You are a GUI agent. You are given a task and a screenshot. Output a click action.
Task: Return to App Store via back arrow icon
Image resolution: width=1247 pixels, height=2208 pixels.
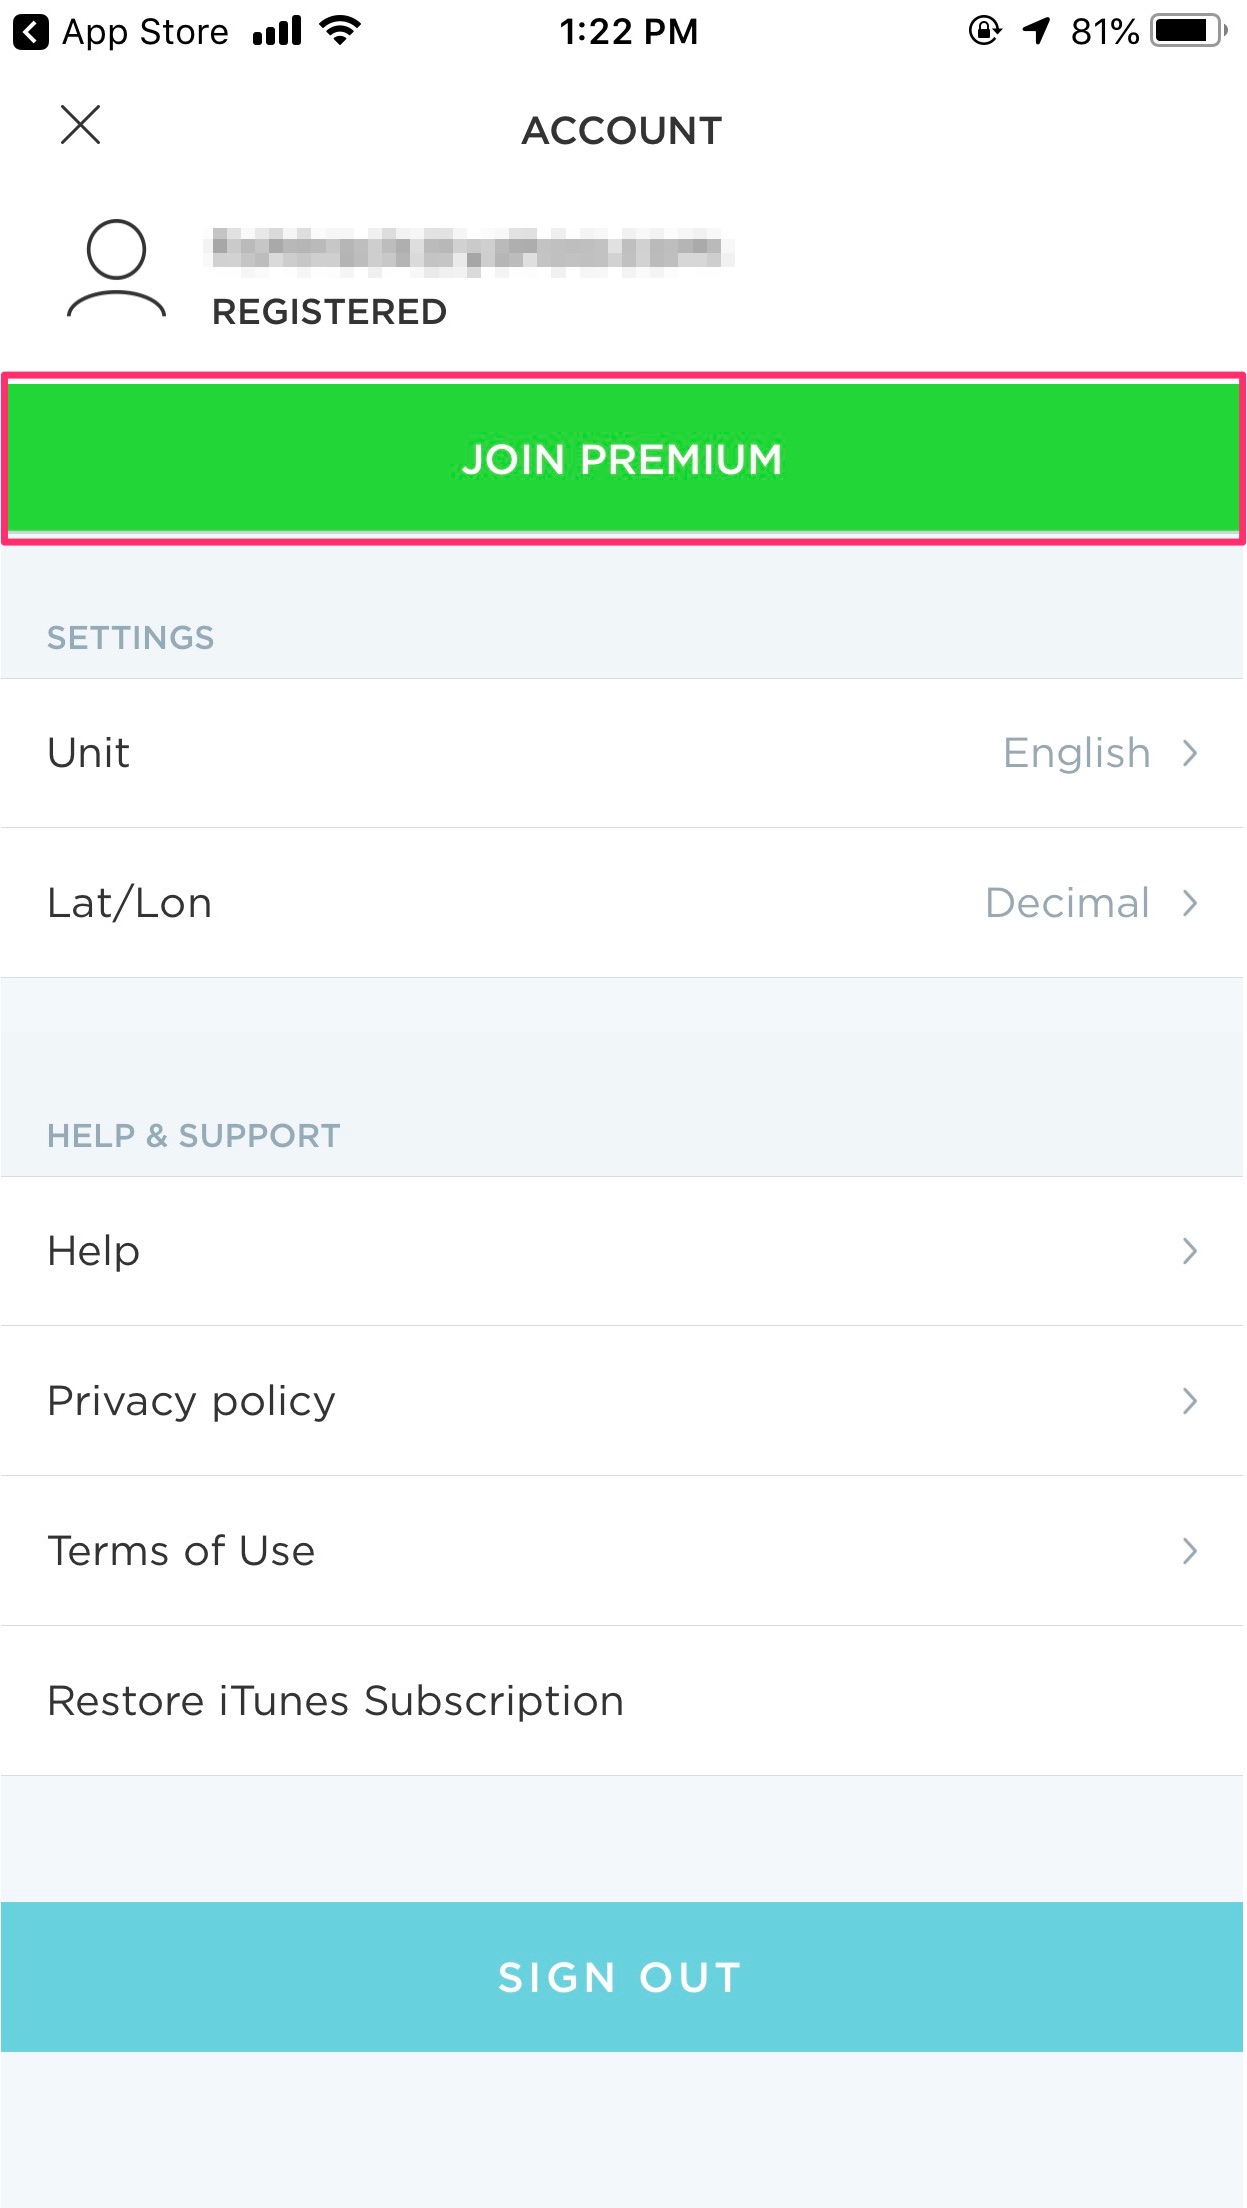coord(31,32)
